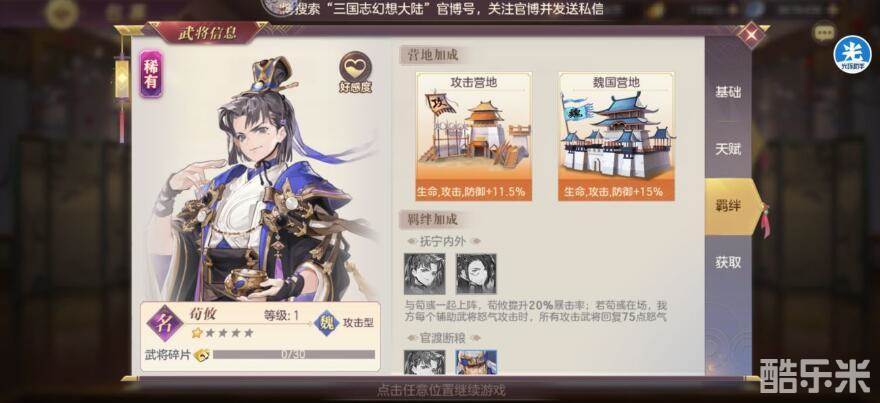The height and width of the screenshot is (403, 880).
Task: Tap the 武将碎片 fragment icon
Action: 201,355
